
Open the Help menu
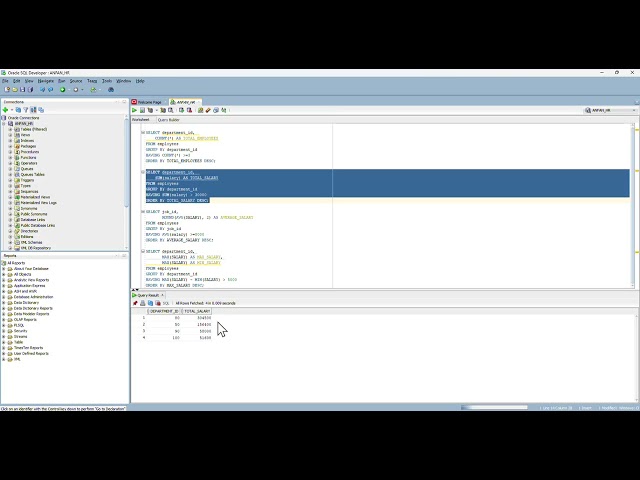click(140, 81)
